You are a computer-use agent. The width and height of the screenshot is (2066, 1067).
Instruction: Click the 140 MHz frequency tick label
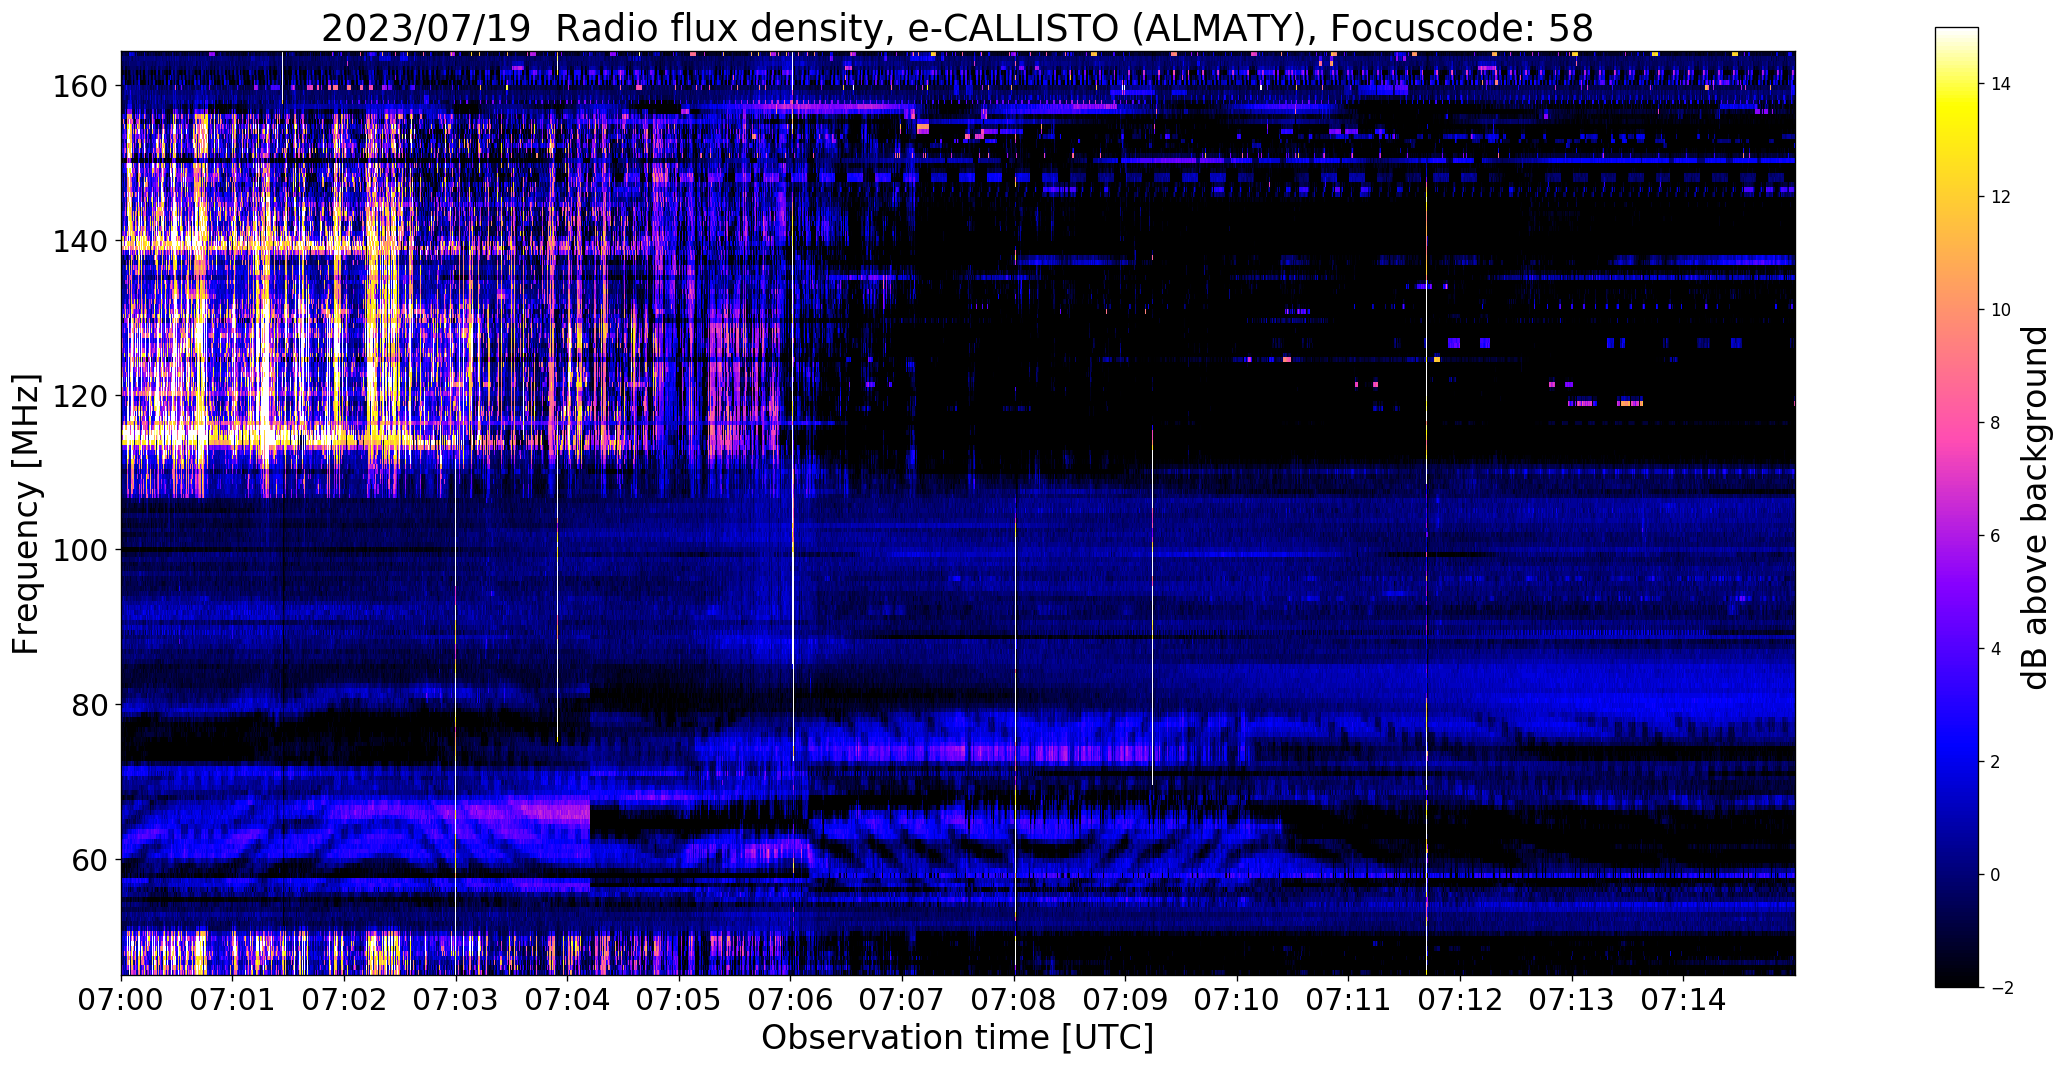[79, 242]
